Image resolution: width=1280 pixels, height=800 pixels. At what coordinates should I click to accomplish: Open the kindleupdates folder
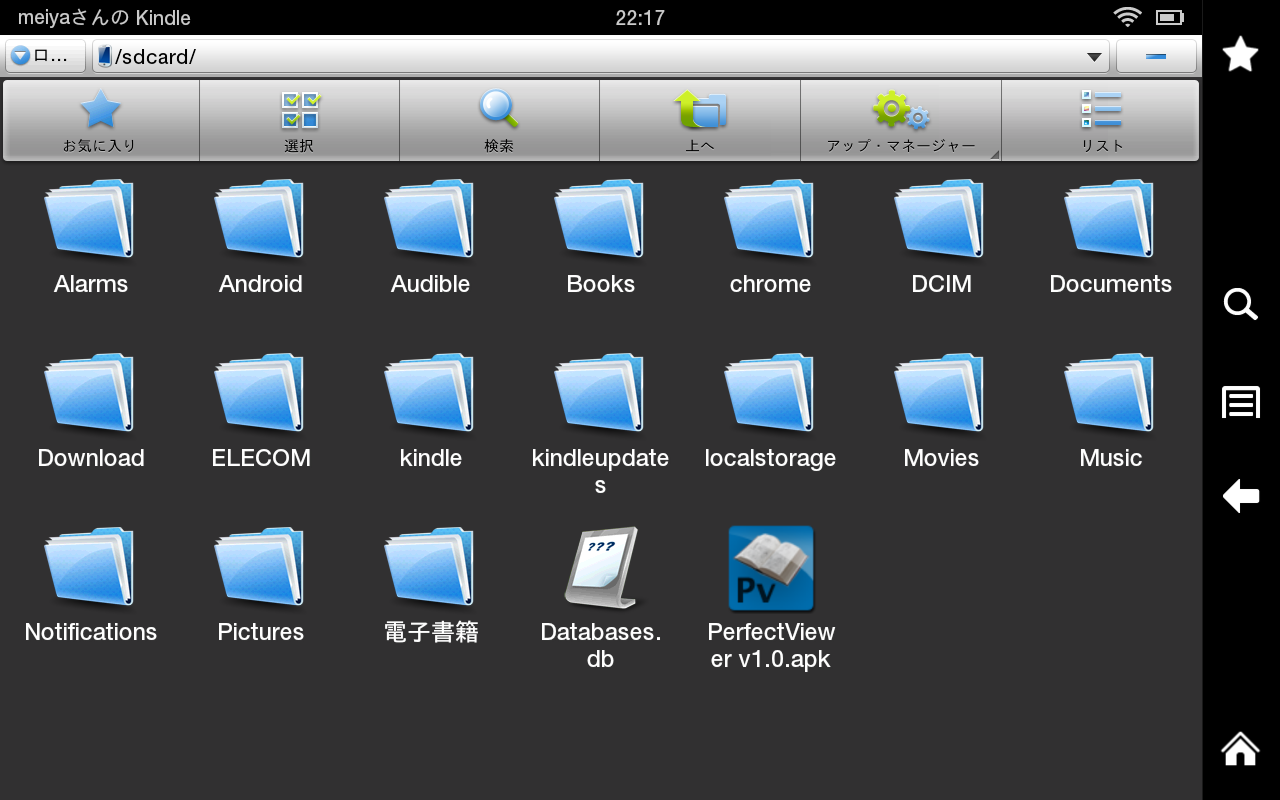click(x=601, y=425)
